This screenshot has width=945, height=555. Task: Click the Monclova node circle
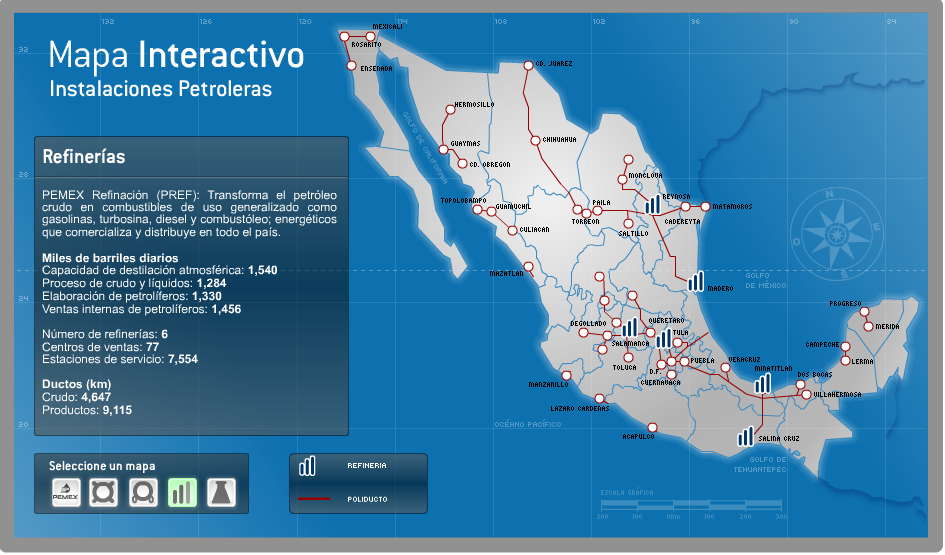click(x=623, y=180)
